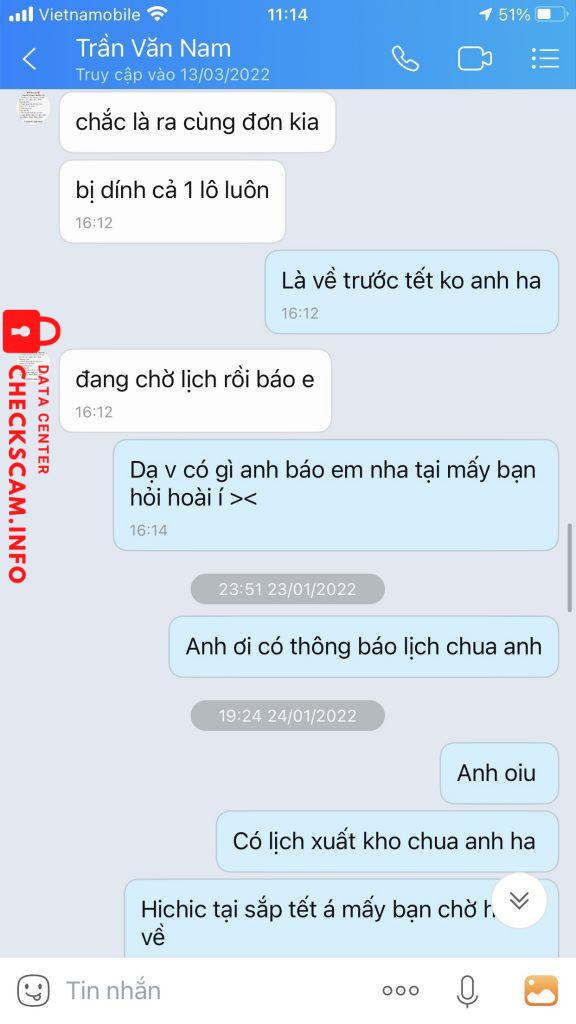Select message 'Là về trước tết ko anh ha'
This screenshot has width=576, height=1024.
point(411,292)
